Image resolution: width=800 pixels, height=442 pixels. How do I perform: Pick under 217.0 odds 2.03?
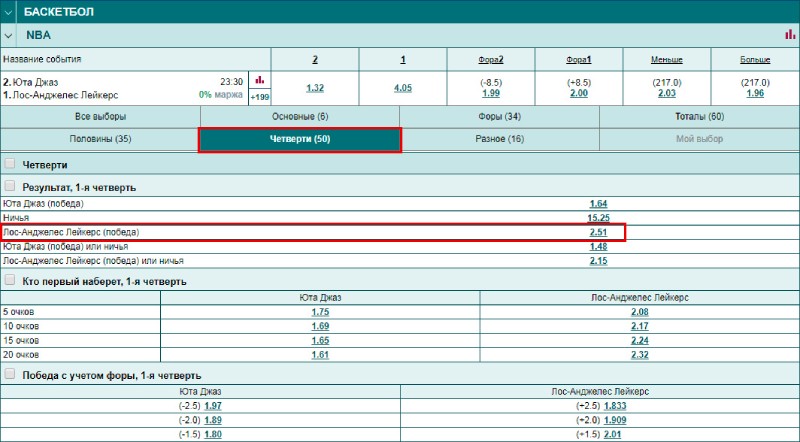pos(666,93)
